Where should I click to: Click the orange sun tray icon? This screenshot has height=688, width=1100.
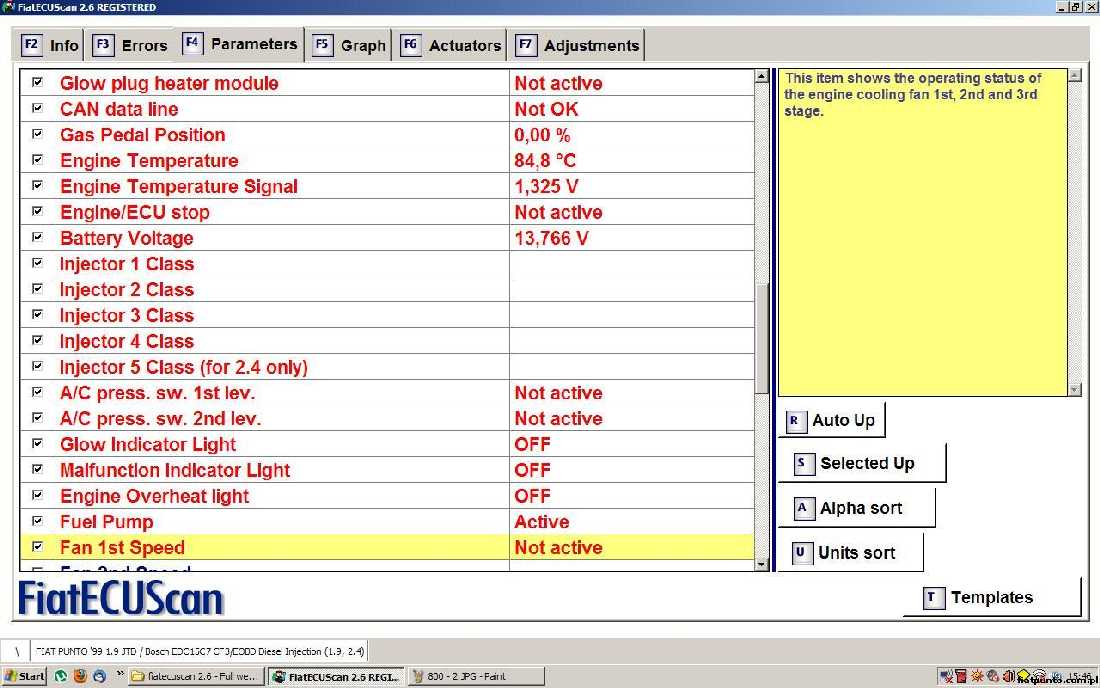977,676
